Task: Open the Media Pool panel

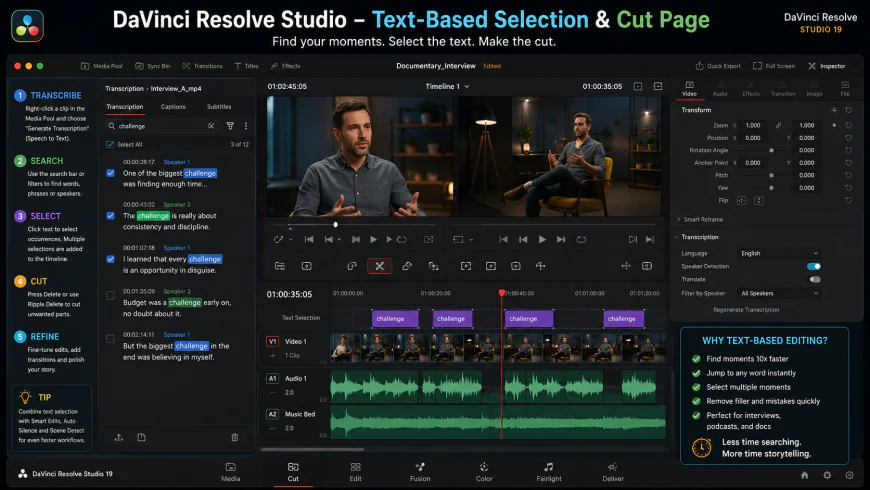Action: coord(102,66)
